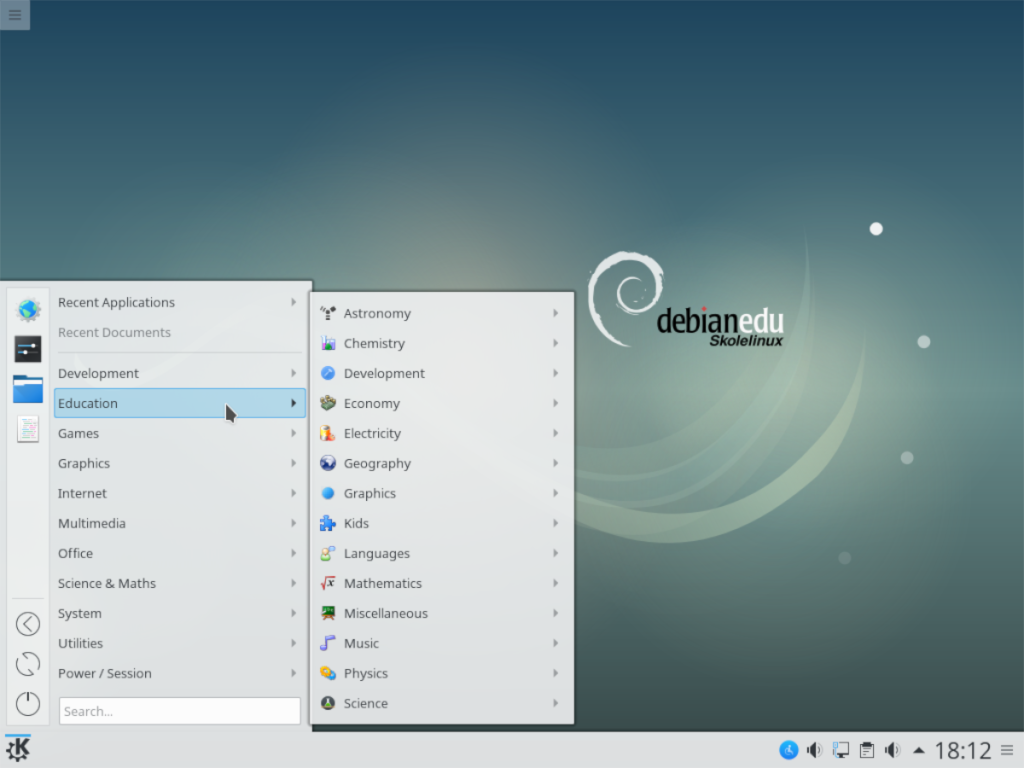The height and width of the screenshot is (768, 1024).
Task: Expand the Mathematics submenu arrow
Action: [x=556, y=583]
